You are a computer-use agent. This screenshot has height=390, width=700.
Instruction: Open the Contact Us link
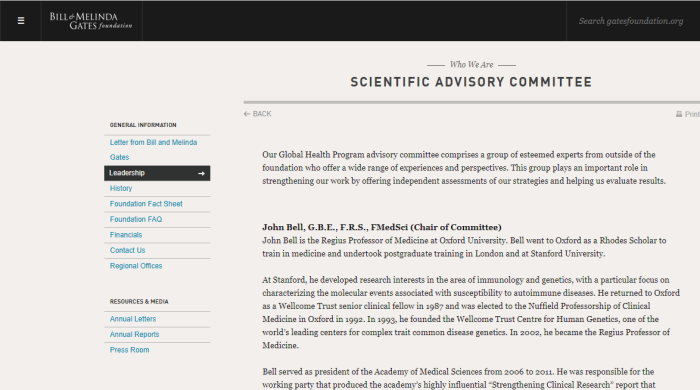(x=127, y=250)
